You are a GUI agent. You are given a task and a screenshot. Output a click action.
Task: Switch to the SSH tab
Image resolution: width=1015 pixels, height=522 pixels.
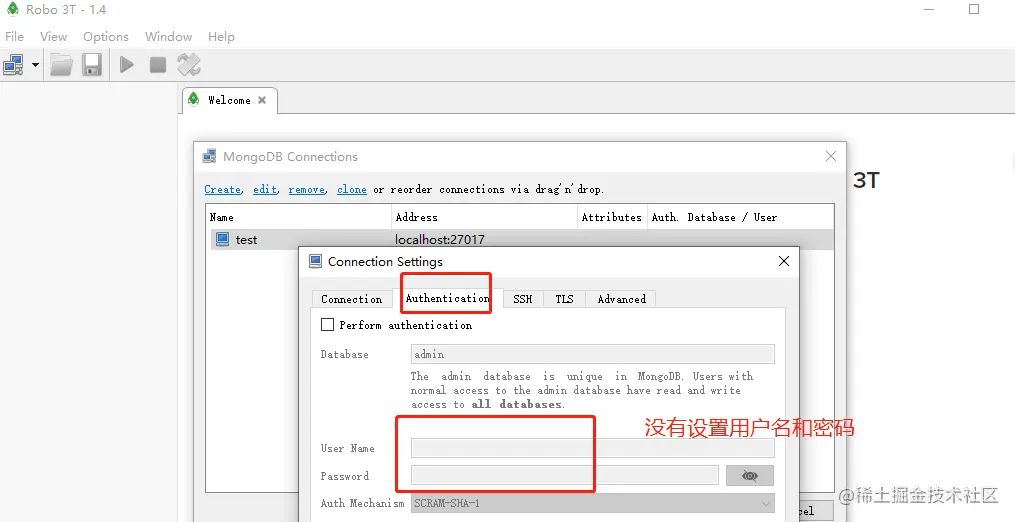pyautogui.click(x=522, y=299)
